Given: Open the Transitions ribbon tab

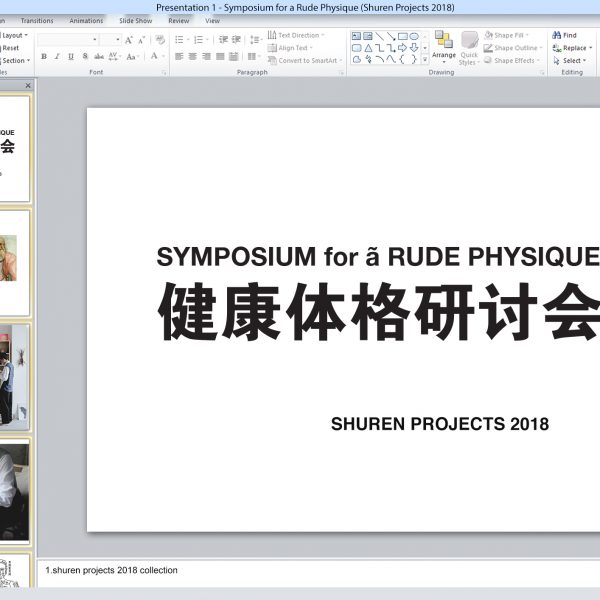Looking at the screenshot, I should coord(37,21).
